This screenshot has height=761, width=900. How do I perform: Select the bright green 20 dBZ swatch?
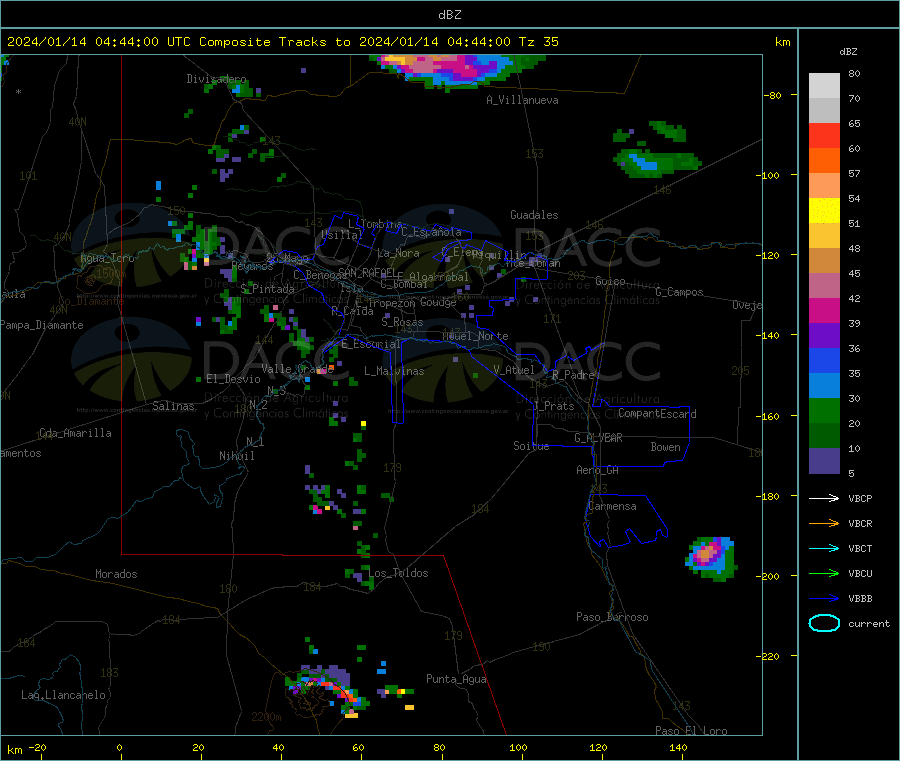tap(824, 410)
